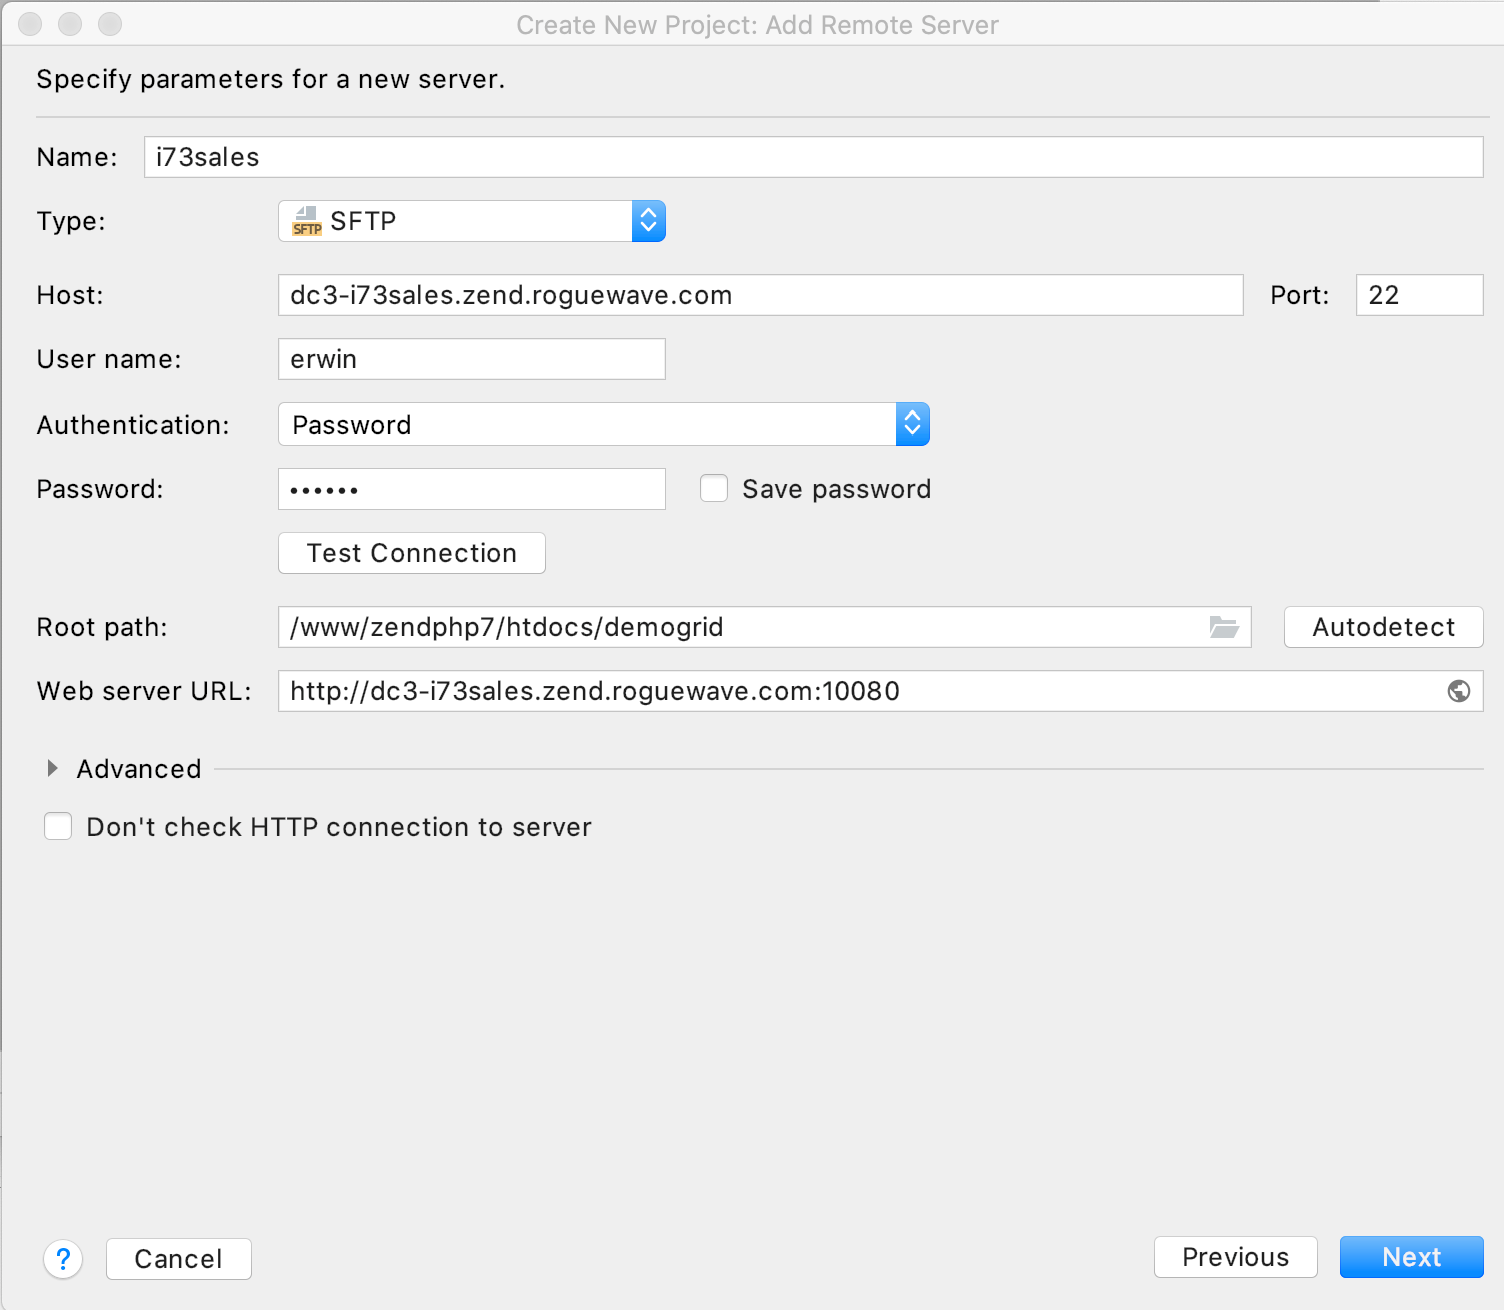Open the Type SFTP dropdown
This screenshot has height=1310, width=1504.
[x=472, y=221]
